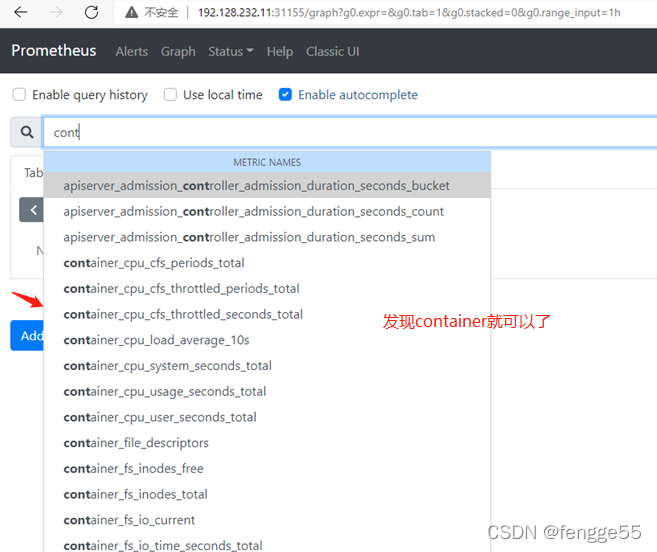The image size is (657, 552).
Task: Select container_fs_io_time_seconds_total metric
Action: [x=267, y=544]
